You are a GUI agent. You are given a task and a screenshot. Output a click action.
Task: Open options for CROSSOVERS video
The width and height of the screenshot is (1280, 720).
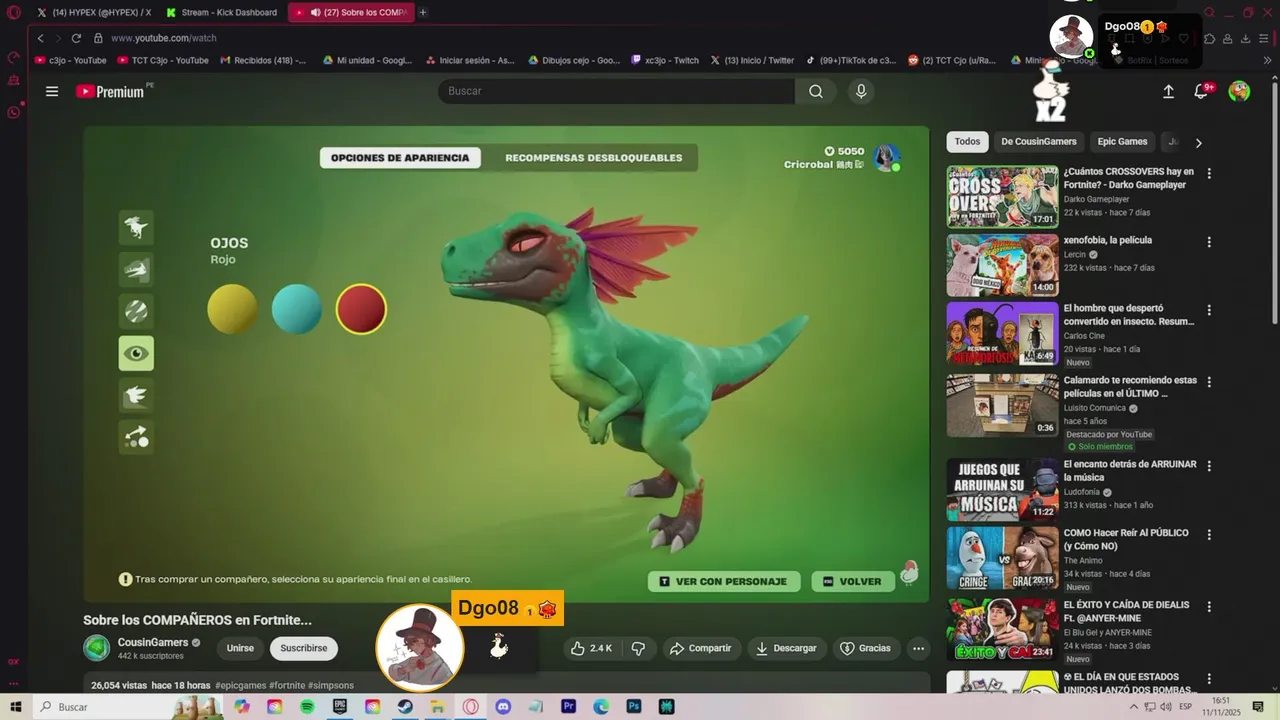point(1209,173)
